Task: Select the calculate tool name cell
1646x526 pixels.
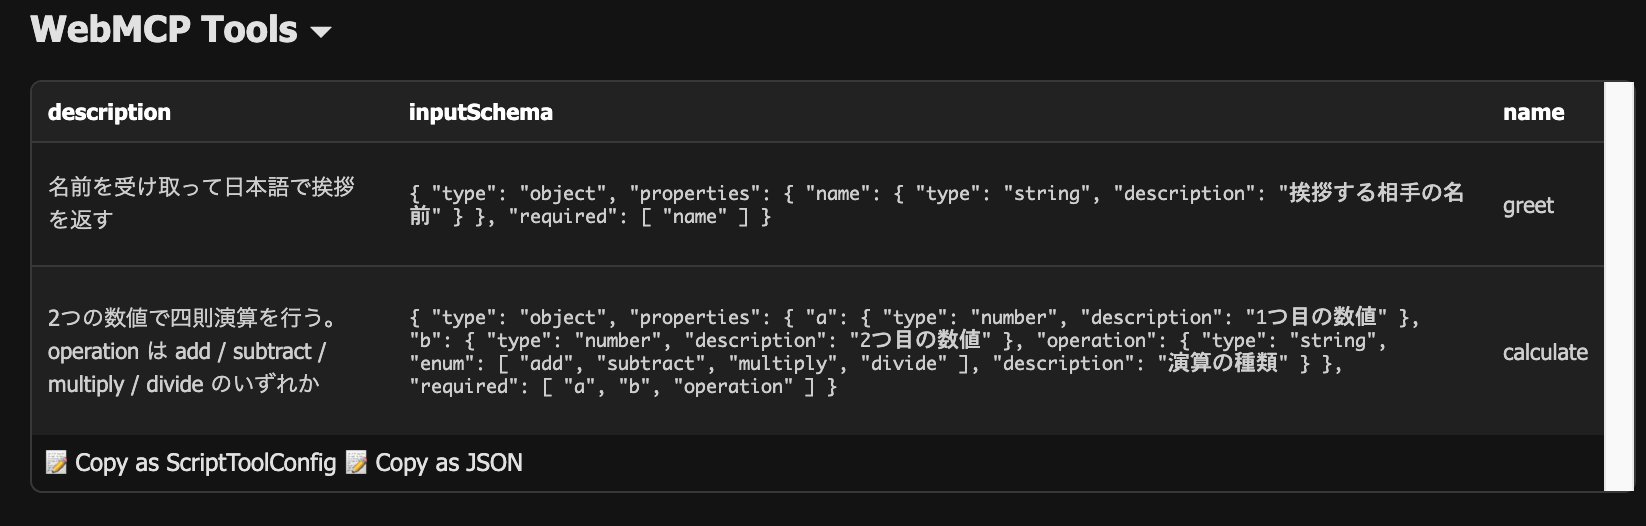Action: coord(1545,352)
